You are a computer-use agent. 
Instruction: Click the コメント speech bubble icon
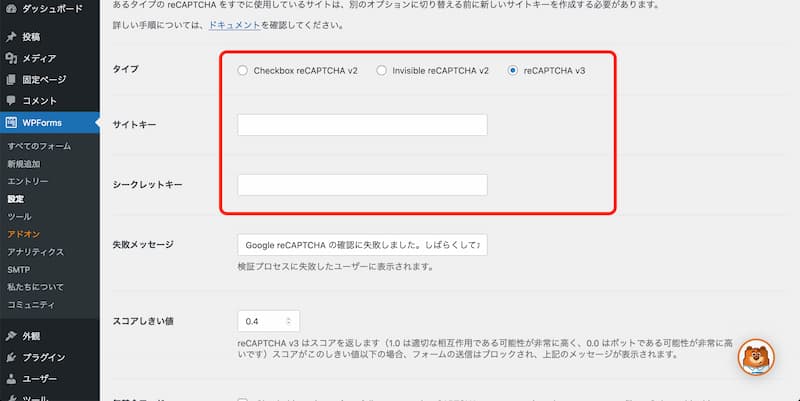pyautogui.click(x=11, y=101)
